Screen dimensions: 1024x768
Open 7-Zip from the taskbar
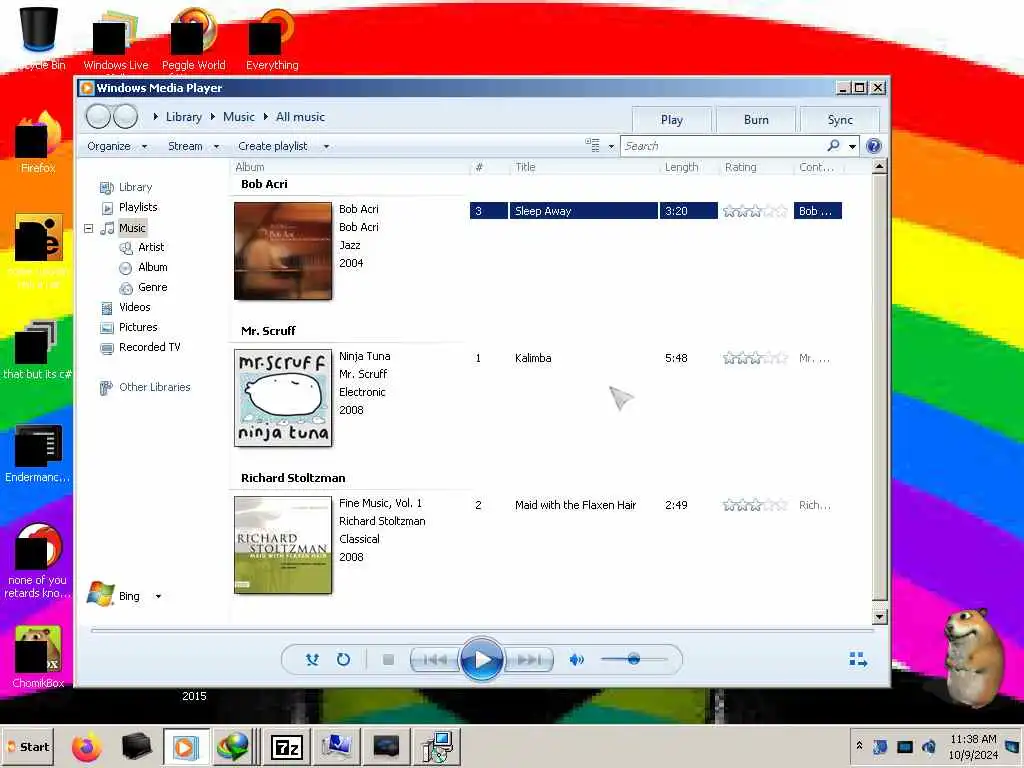point(287,746)
